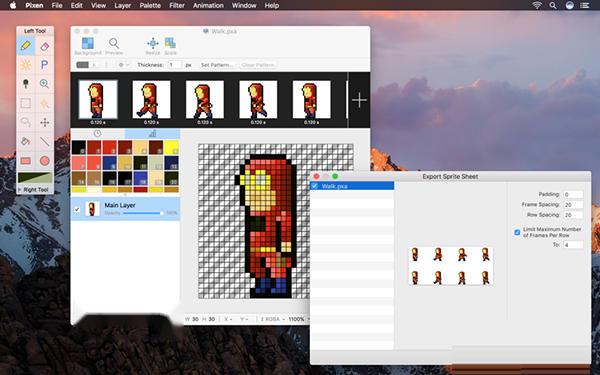
Task: Click the Clear Pattern button
Action: [258, 65]
